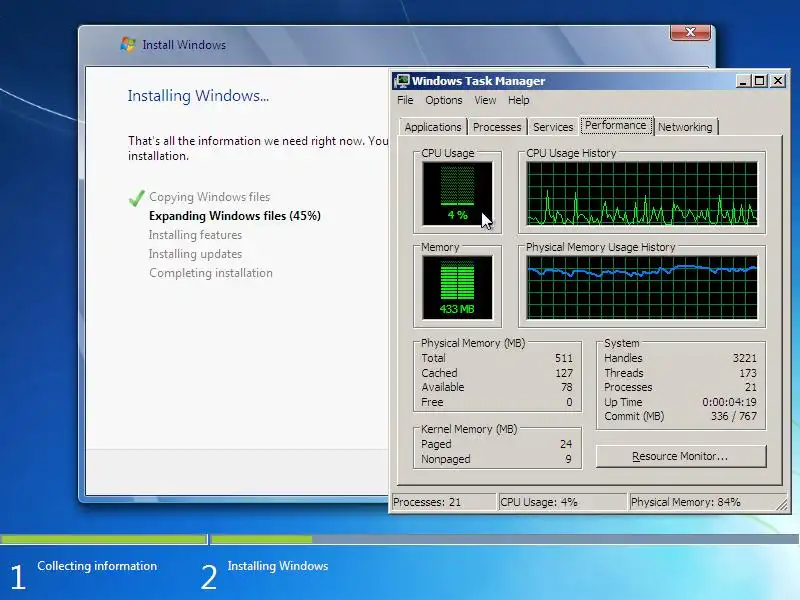The height and width of the screenshot is (600, 800).
Task: Open Resource Monitor
Action: [681, 456]
